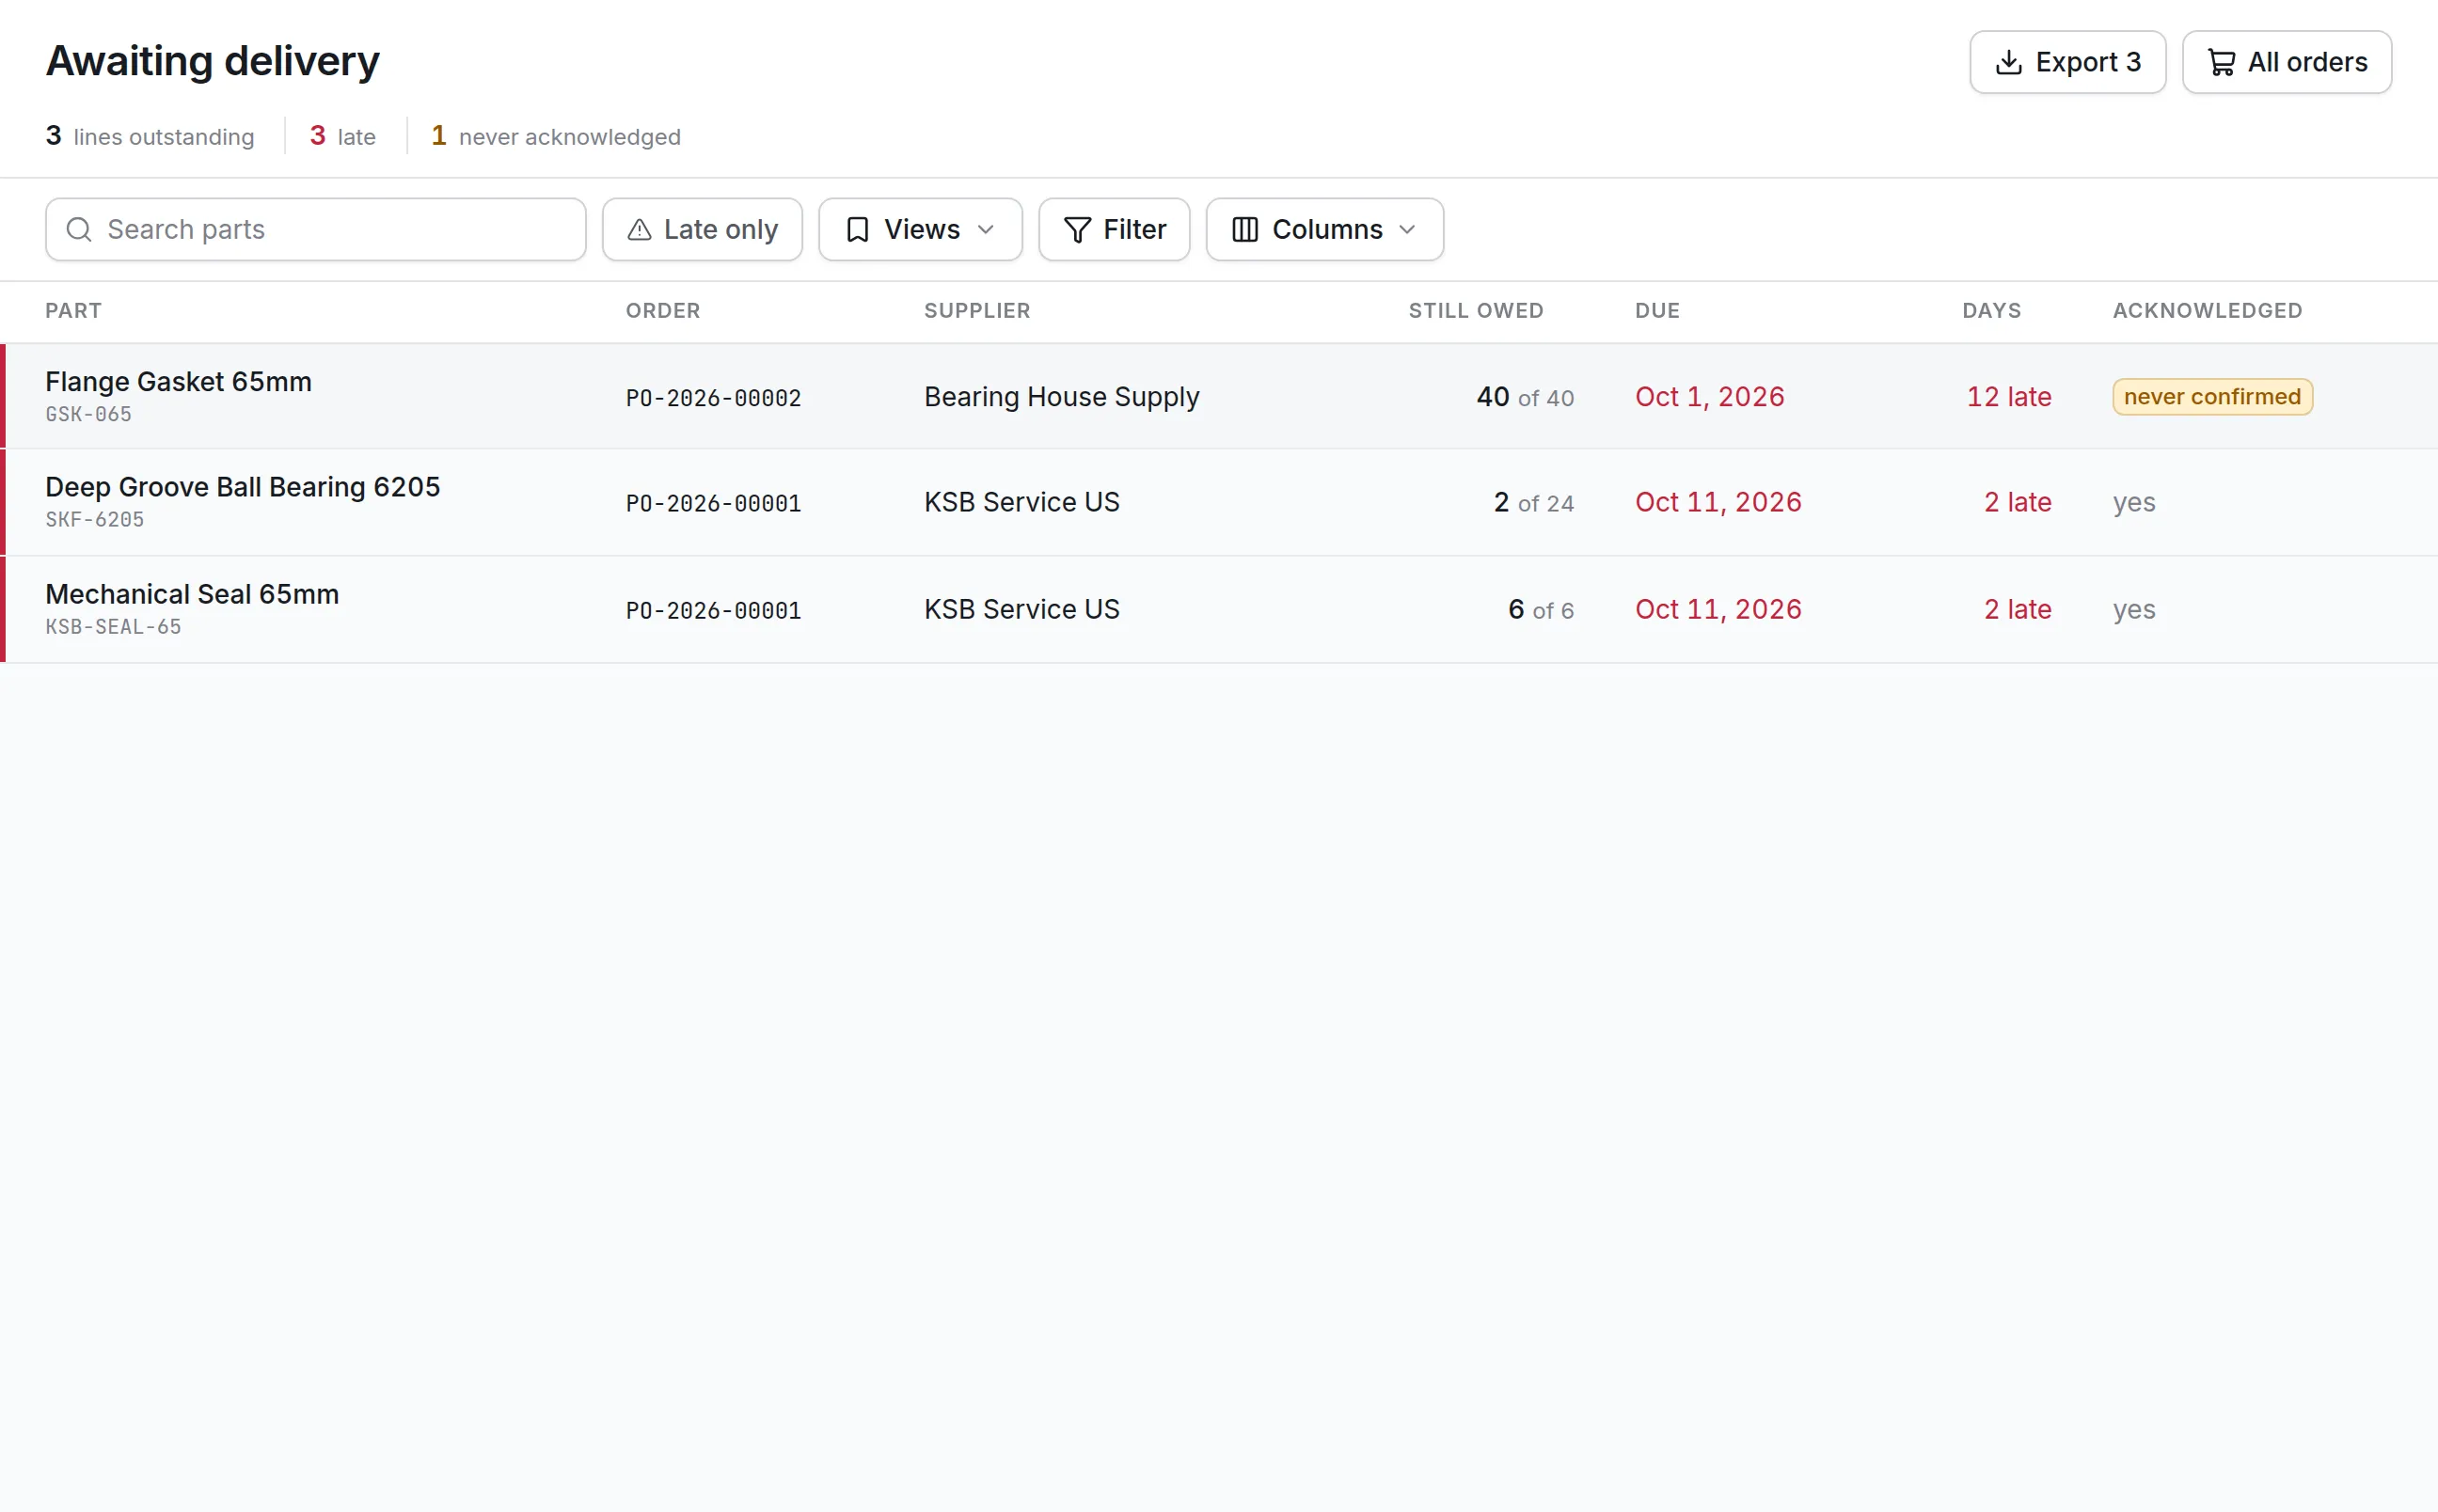Click the shopping cart icon in All orders
The width and height of the screenshot is (2438, 1512).
2221,62
